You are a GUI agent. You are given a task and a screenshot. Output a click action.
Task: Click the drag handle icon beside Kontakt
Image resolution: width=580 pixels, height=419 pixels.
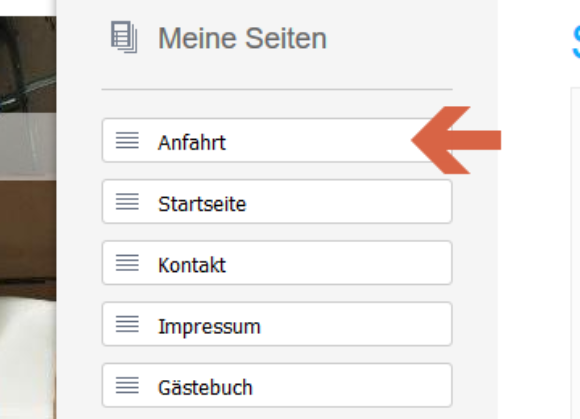(127, 263)
